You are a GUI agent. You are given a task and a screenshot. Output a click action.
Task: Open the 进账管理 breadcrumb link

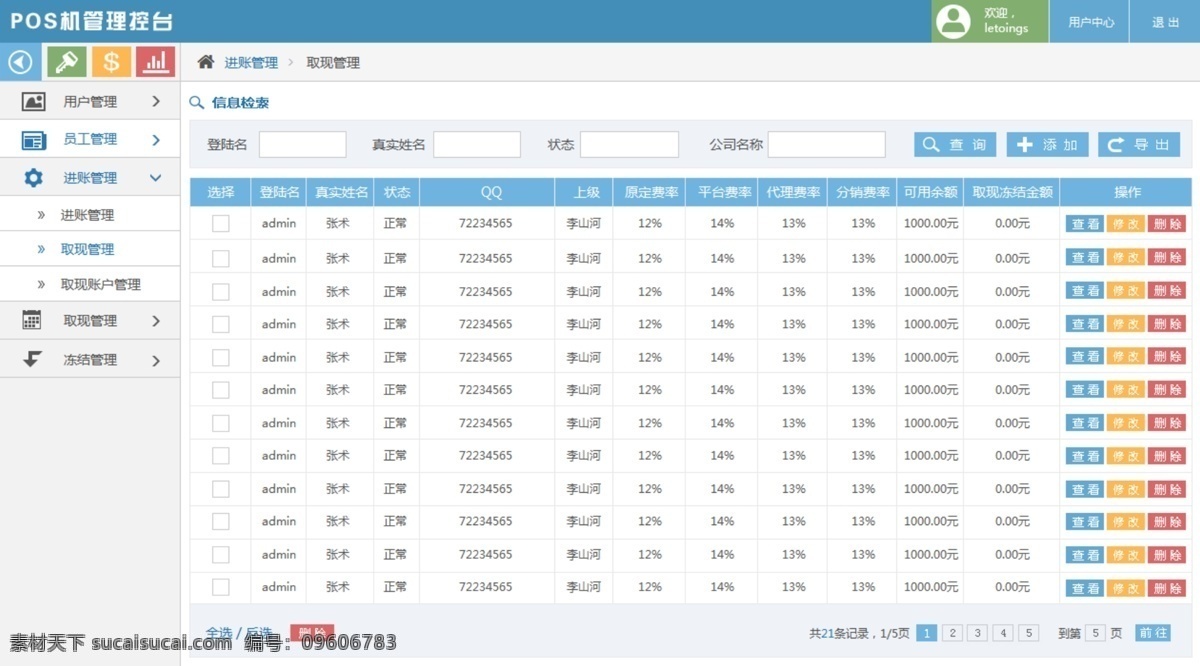tap(251, 62)
